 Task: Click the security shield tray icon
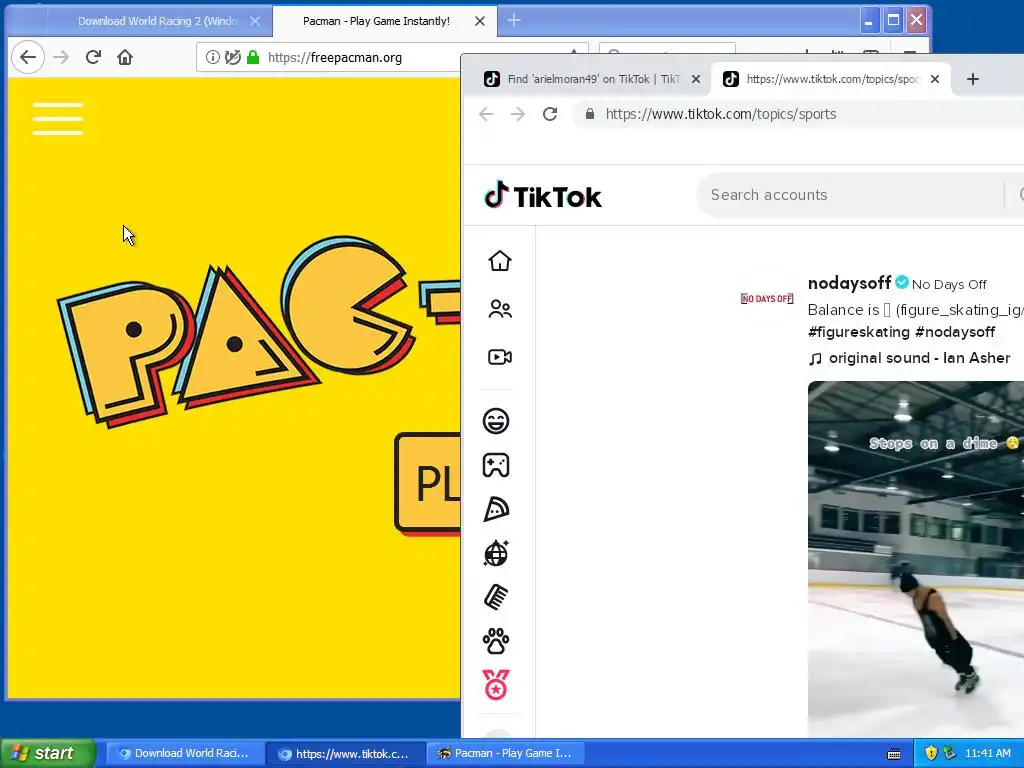coord(931,753)
